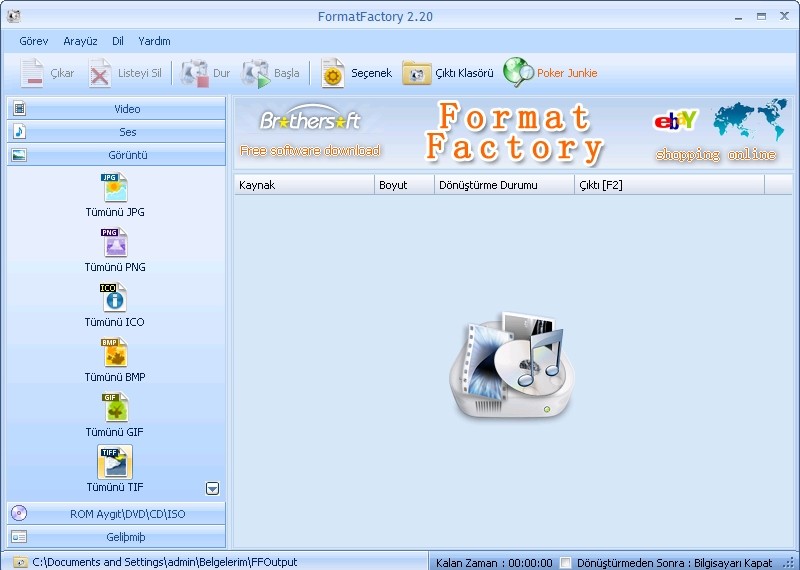Click the Tümünü BMP label text

coord(115,377)
